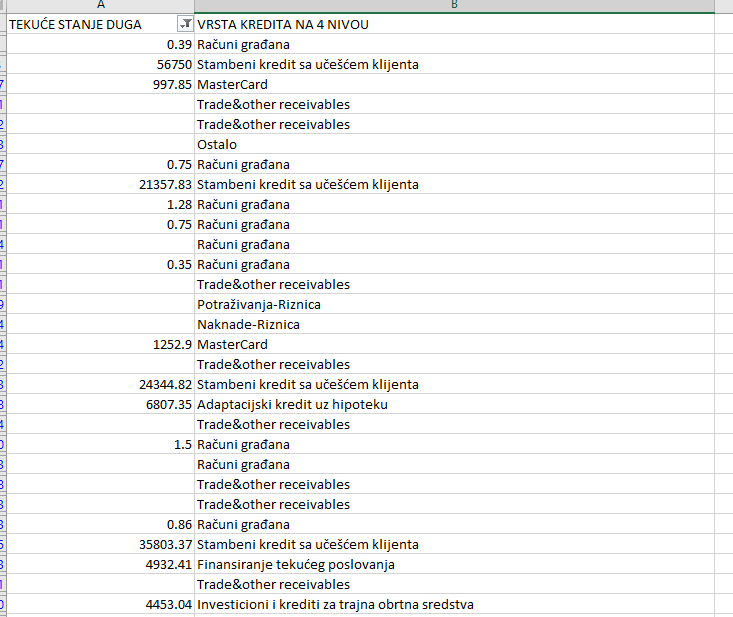Select cell with value 0.39

[101, 44]
